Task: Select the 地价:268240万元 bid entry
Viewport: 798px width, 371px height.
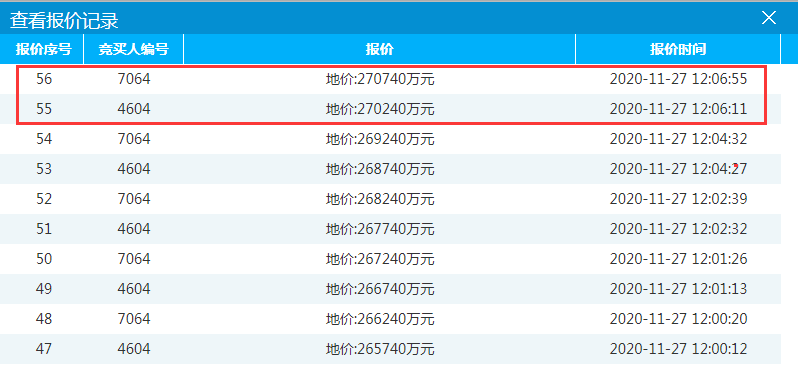Action: click(x=380, y=199)
